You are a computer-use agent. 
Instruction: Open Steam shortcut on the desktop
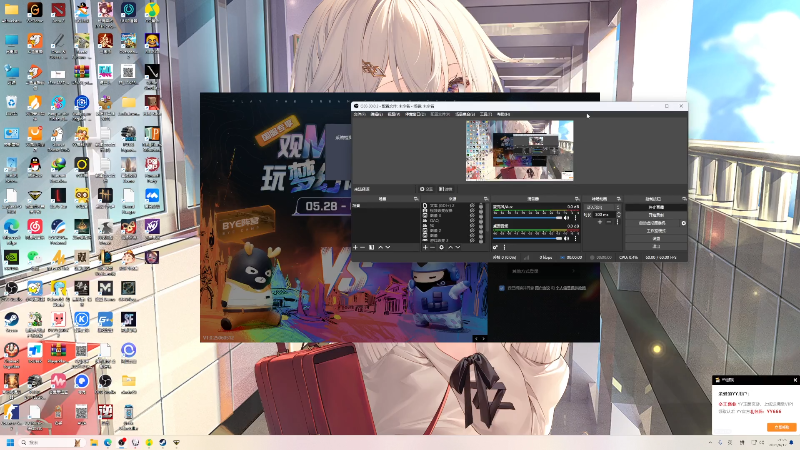[11, 320]
